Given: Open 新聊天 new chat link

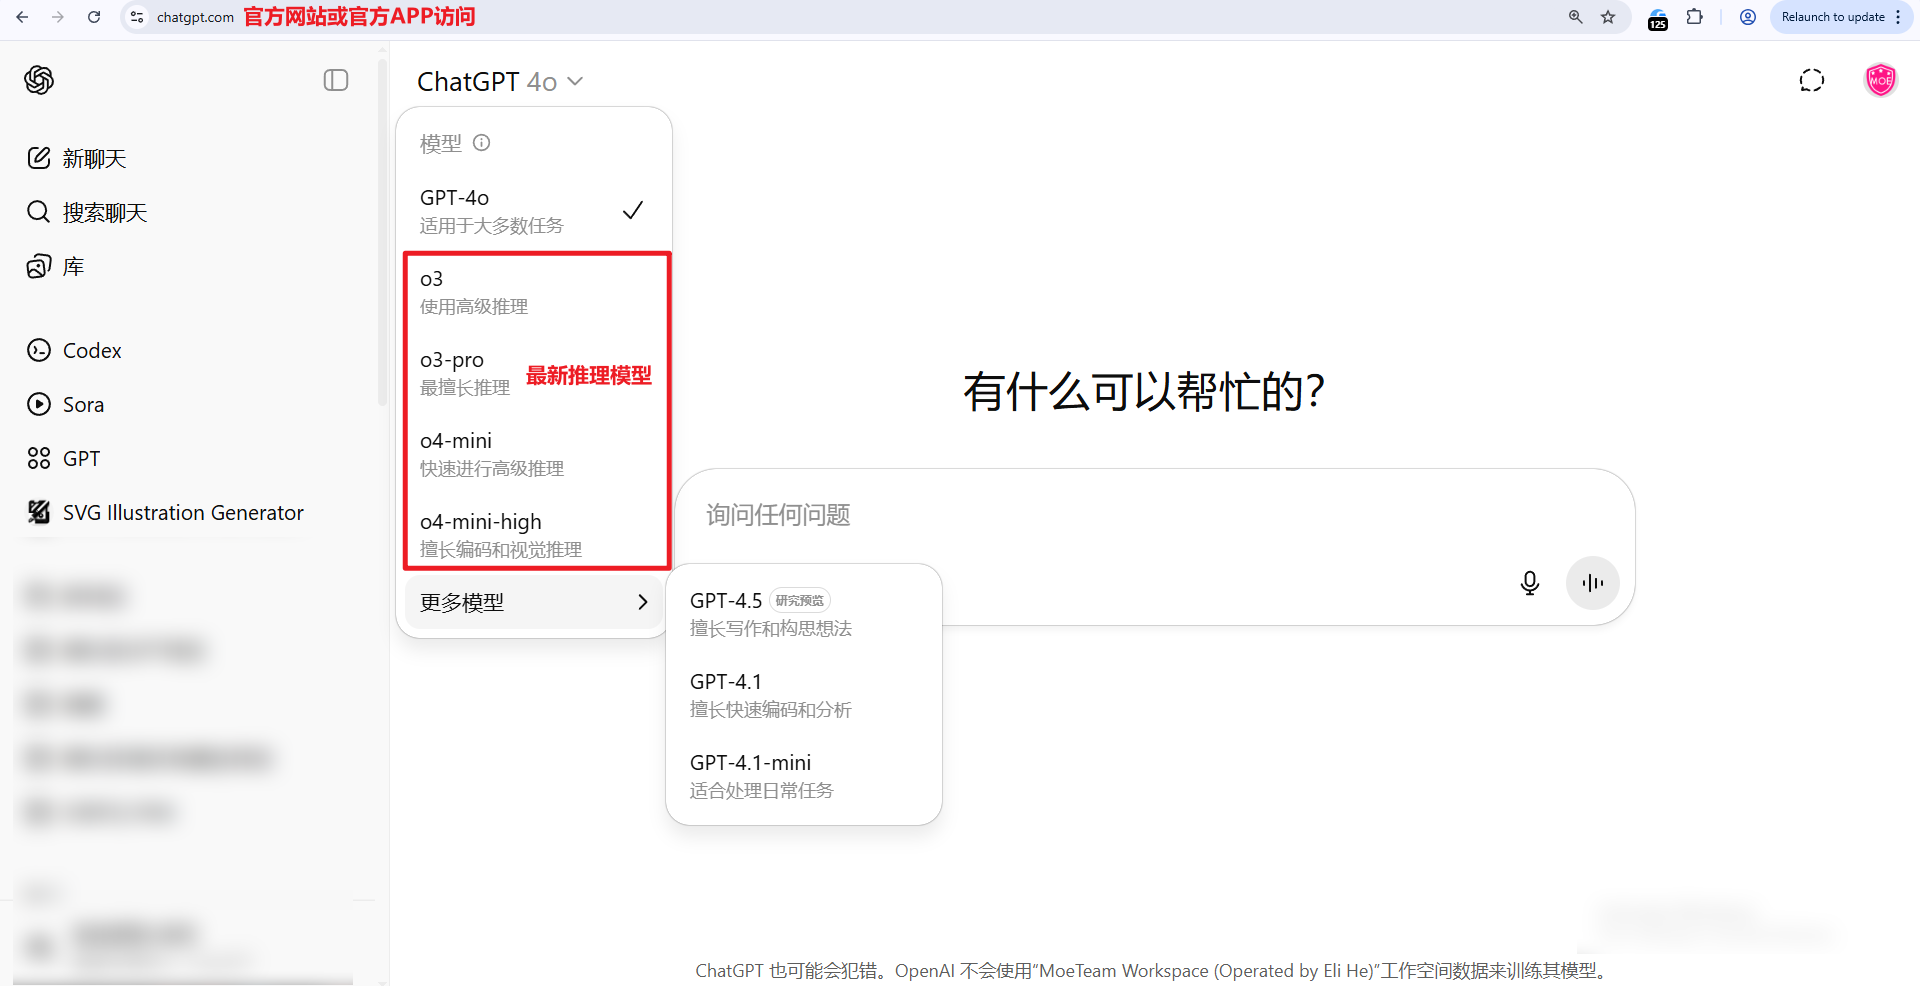Looking at the screenshot, I should [x=95, y=158].
